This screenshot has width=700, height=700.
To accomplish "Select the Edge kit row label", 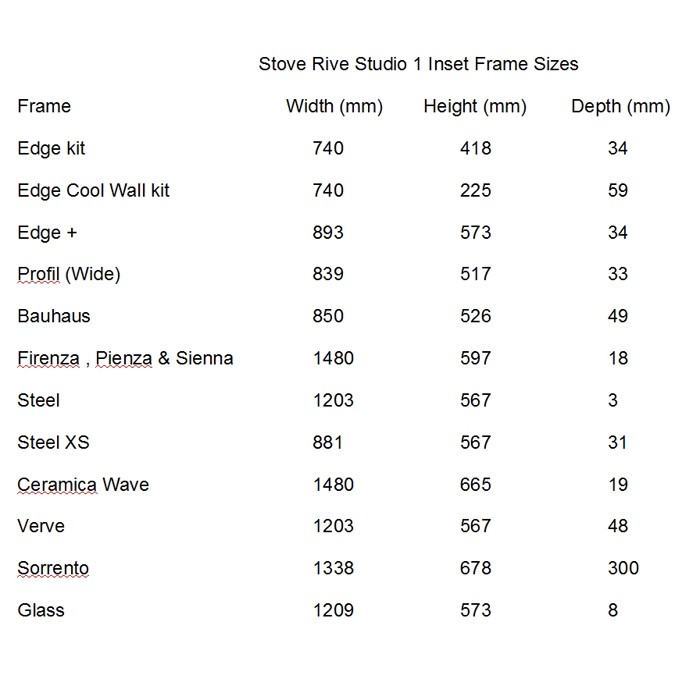I will click(51, 149).
